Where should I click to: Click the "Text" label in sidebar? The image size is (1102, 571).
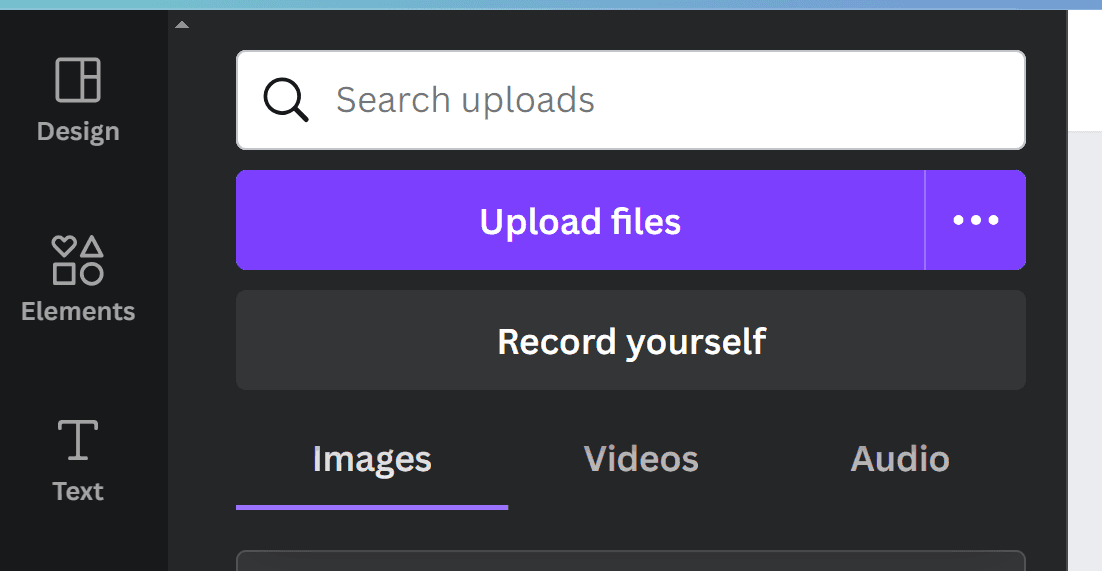(x=78, y=492)
